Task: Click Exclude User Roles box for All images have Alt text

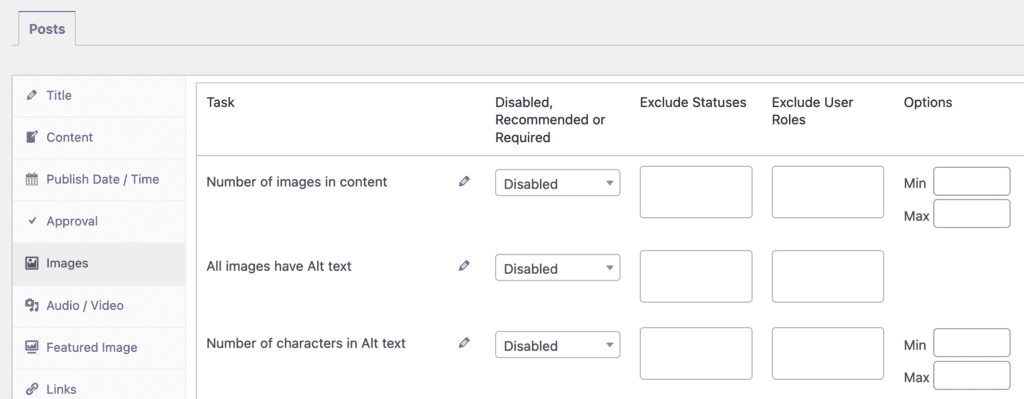Action: pyautogui.click(x=828, y=276)
